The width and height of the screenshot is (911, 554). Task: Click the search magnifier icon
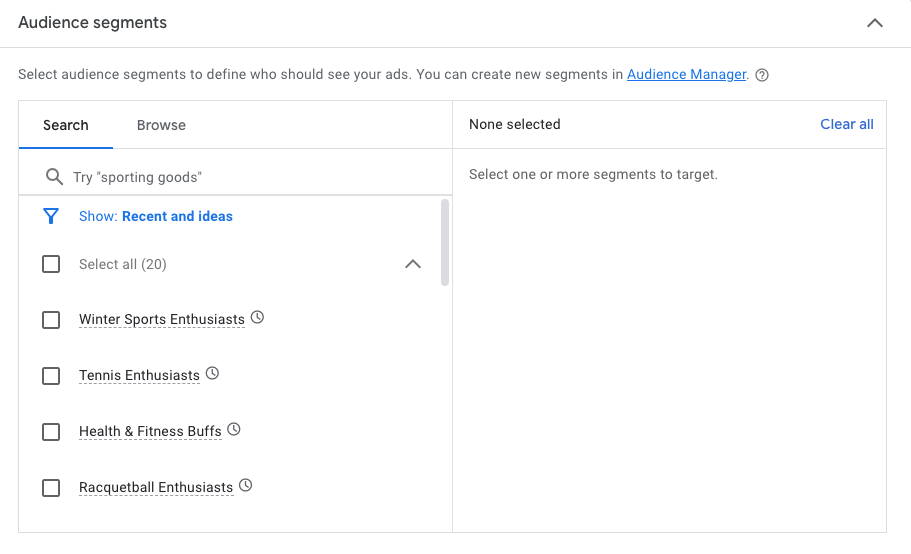click(54, 177)
